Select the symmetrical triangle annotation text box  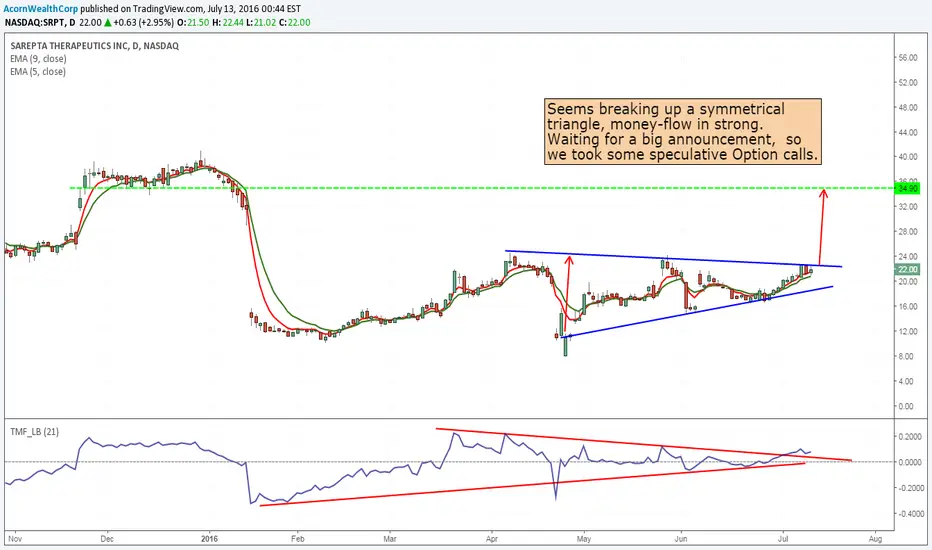(x=683, y=131)
